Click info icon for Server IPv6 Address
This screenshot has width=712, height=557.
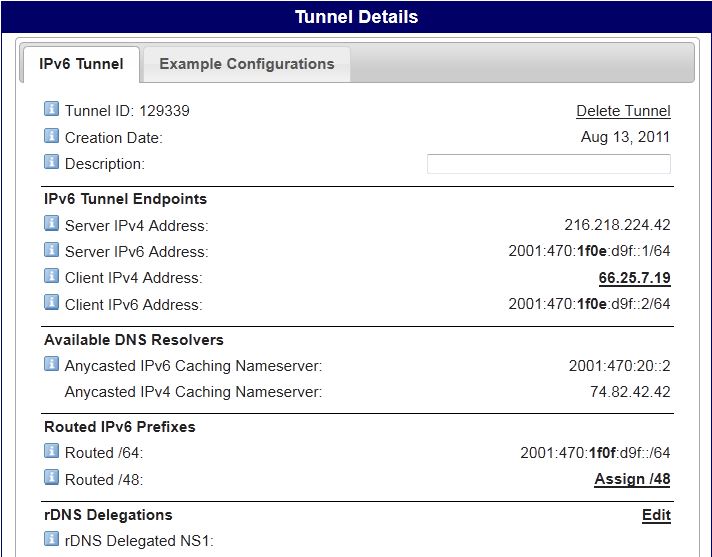pos(52,250)
